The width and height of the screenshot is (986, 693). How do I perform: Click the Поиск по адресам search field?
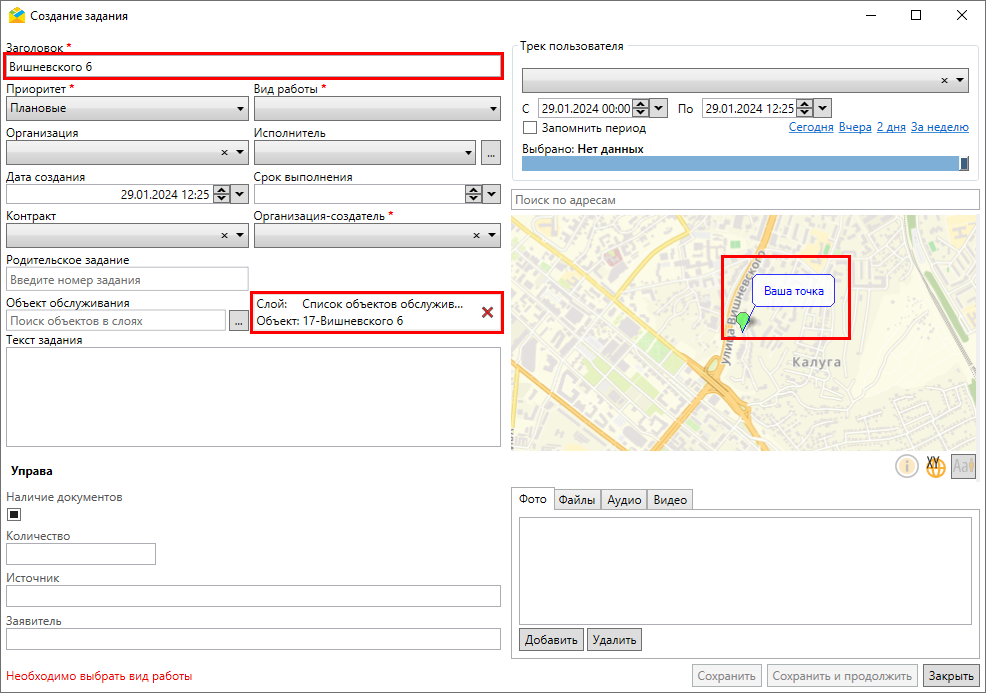click(744, 200)
